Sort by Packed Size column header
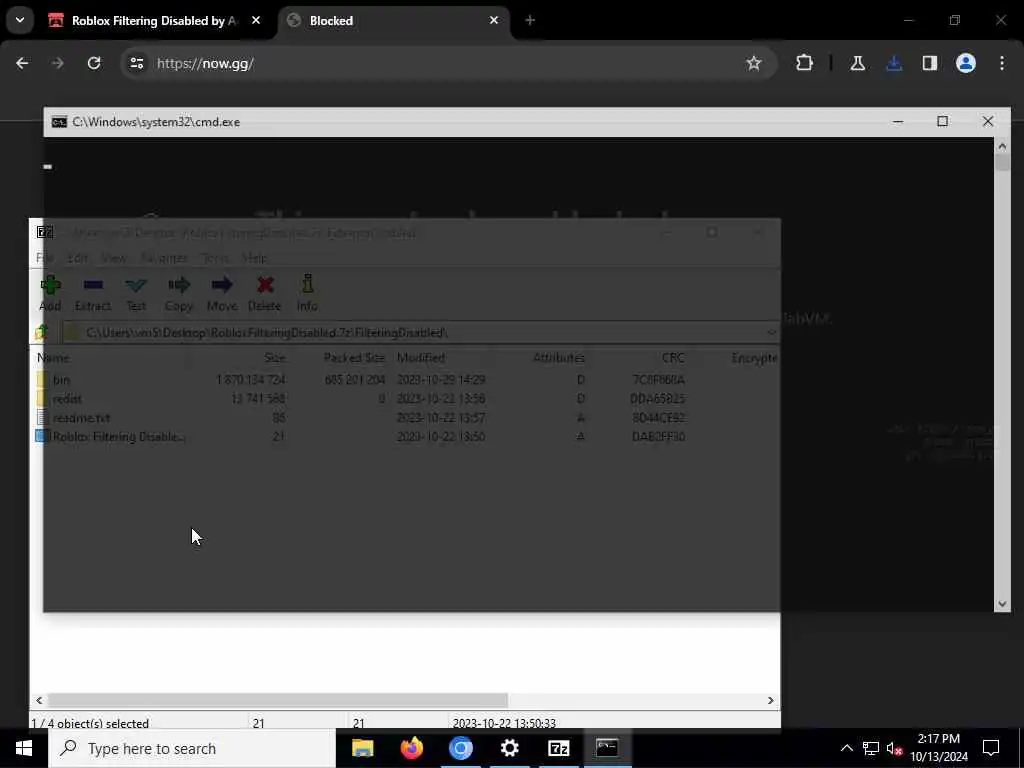 pyautogui.click(x=354, y=358)
